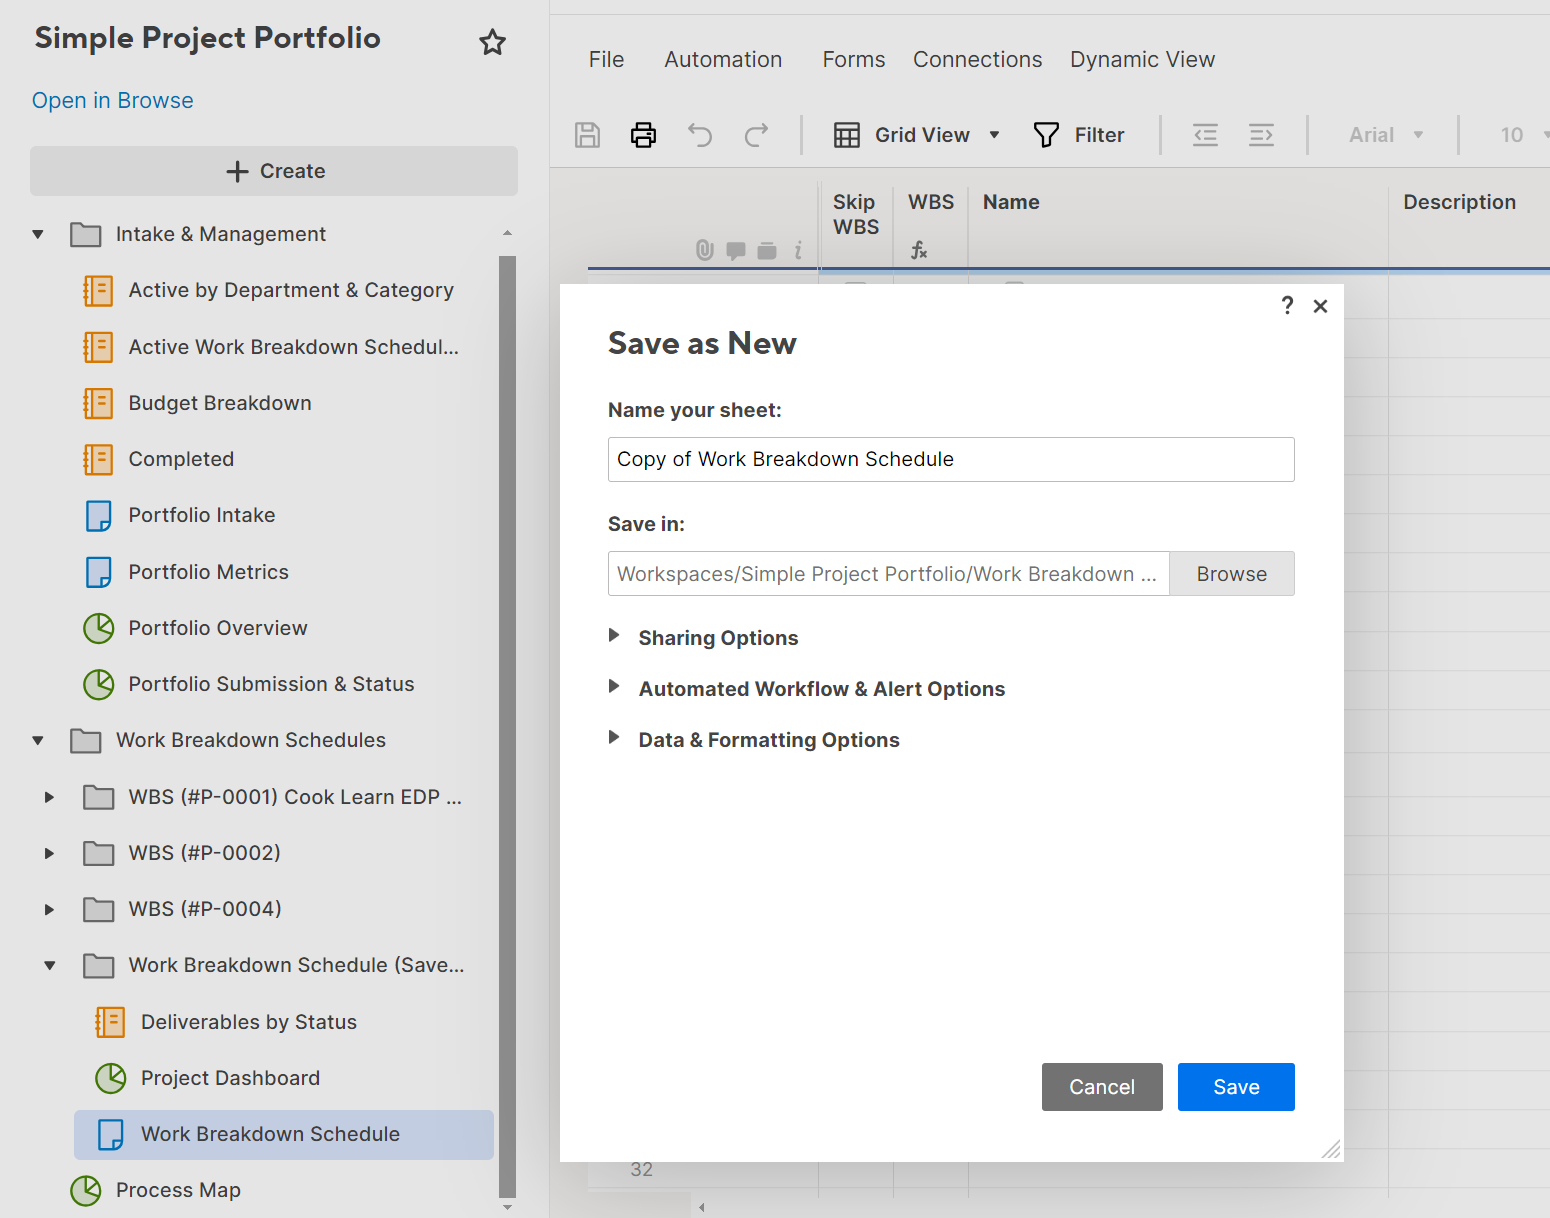Expand Automated Workflow & Alert Options
The height and width of the screenshot is (1218, 1550).
tap(614, 687)
